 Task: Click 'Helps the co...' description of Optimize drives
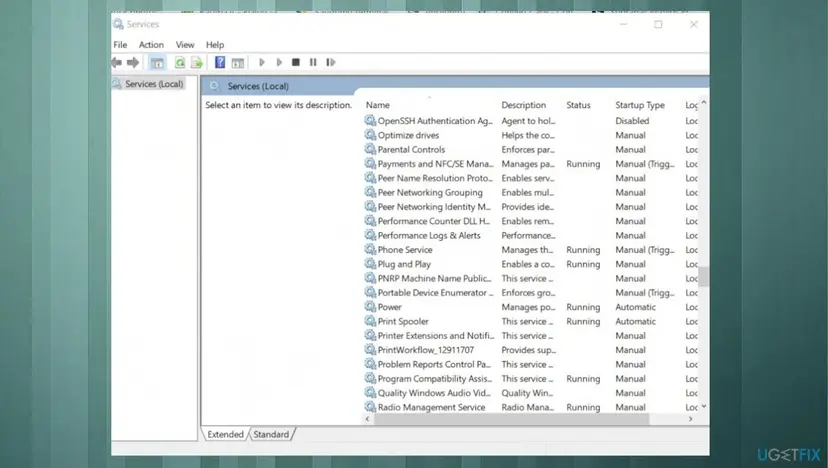point(528,135)
